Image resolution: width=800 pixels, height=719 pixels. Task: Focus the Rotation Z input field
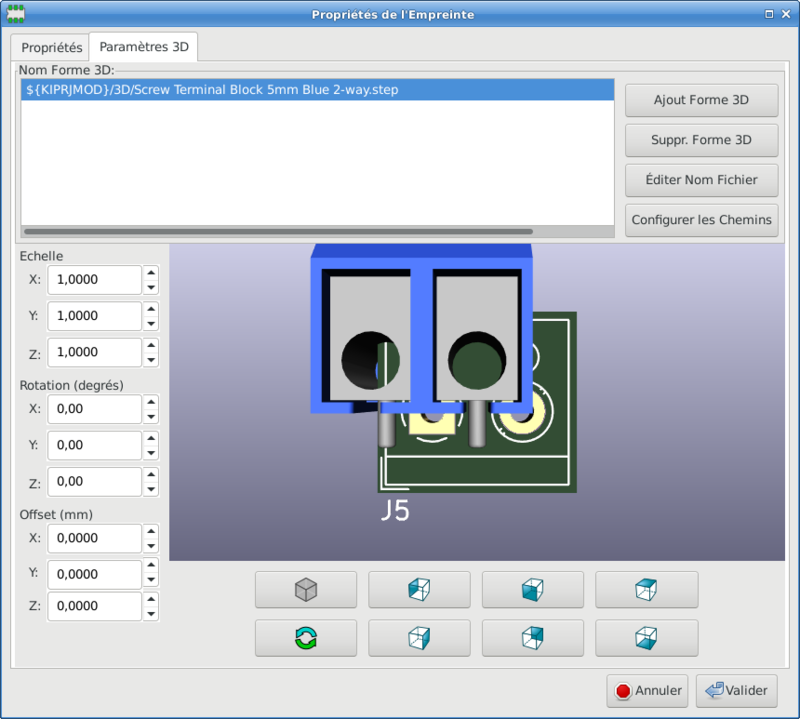[94, 481]
